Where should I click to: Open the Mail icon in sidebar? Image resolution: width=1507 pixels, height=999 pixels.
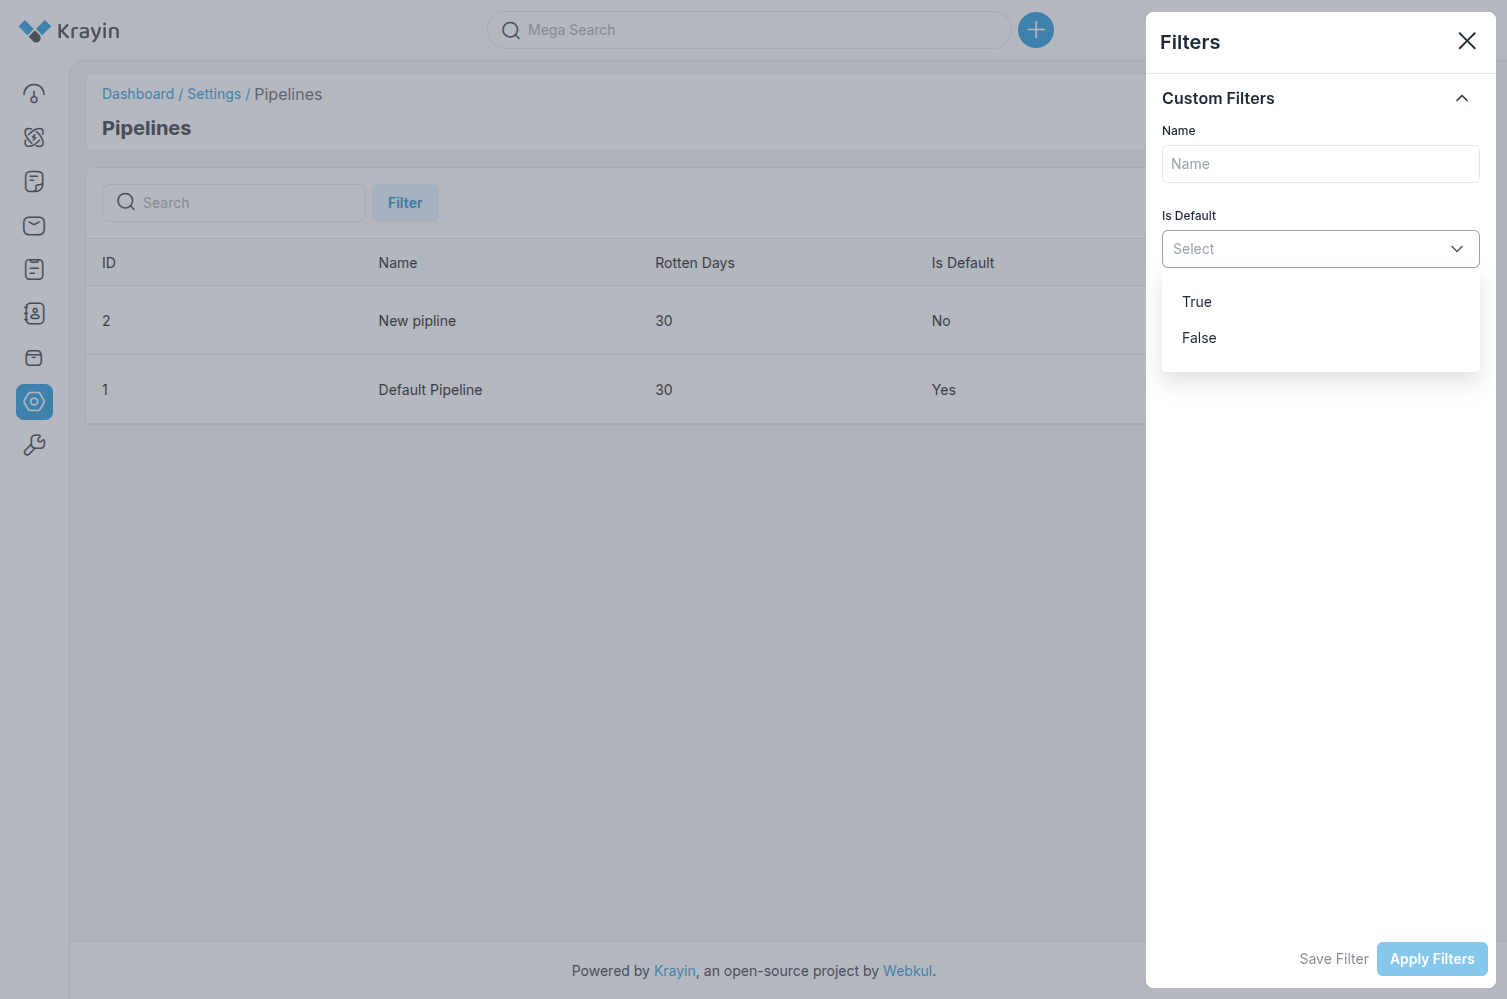[34, 226]
